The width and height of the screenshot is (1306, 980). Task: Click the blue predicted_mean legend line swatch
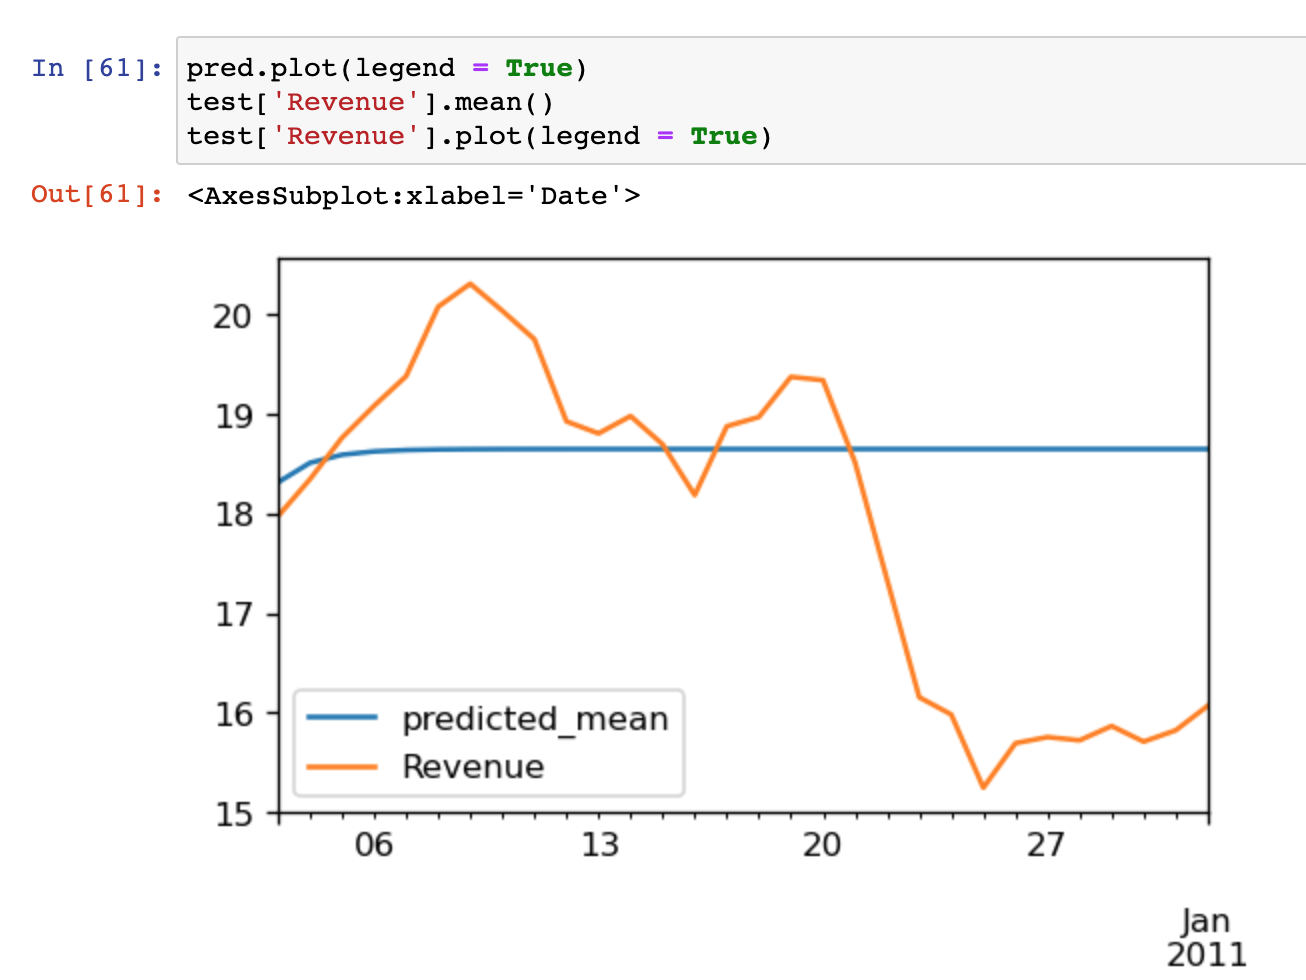click(x=342, y=717)
